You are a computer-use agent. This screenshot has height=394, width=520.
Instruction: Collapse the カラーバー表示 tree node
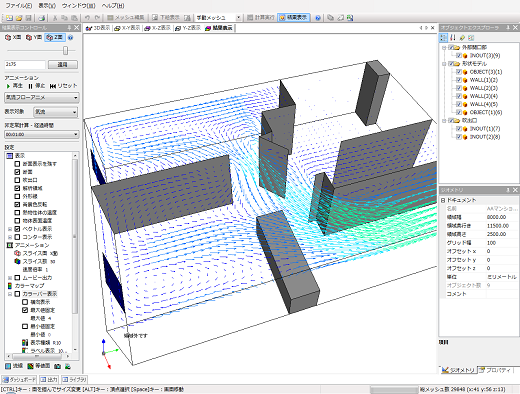click(10, 294)
